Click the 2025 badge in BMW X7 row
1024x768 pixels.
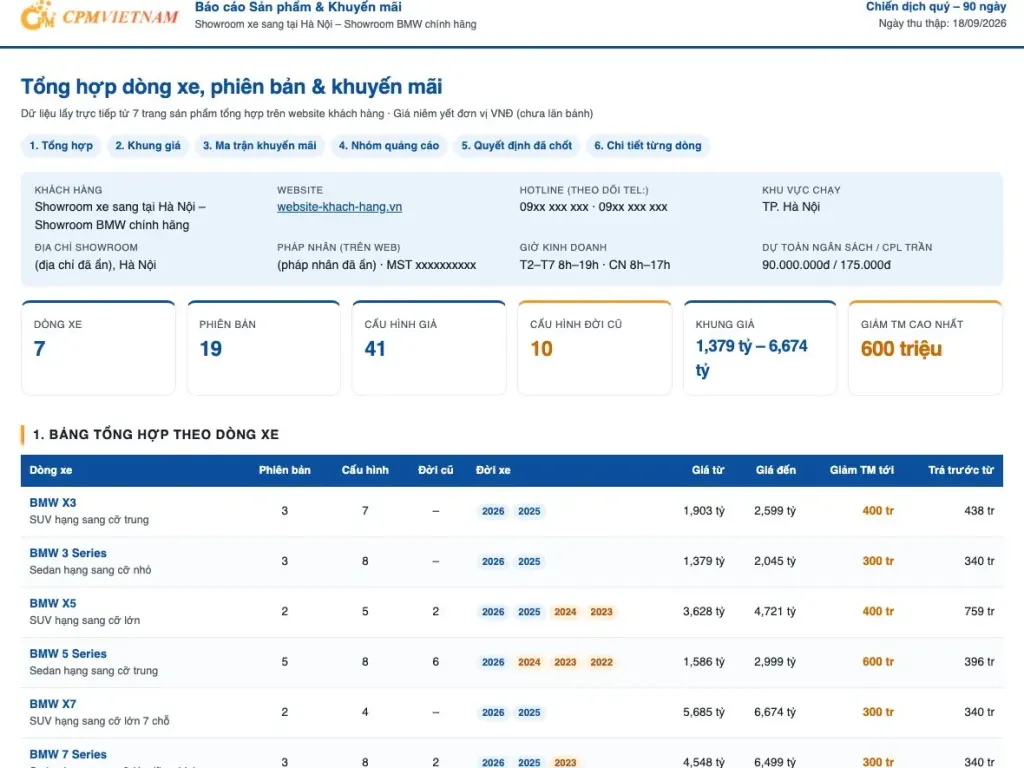[529, 712]
